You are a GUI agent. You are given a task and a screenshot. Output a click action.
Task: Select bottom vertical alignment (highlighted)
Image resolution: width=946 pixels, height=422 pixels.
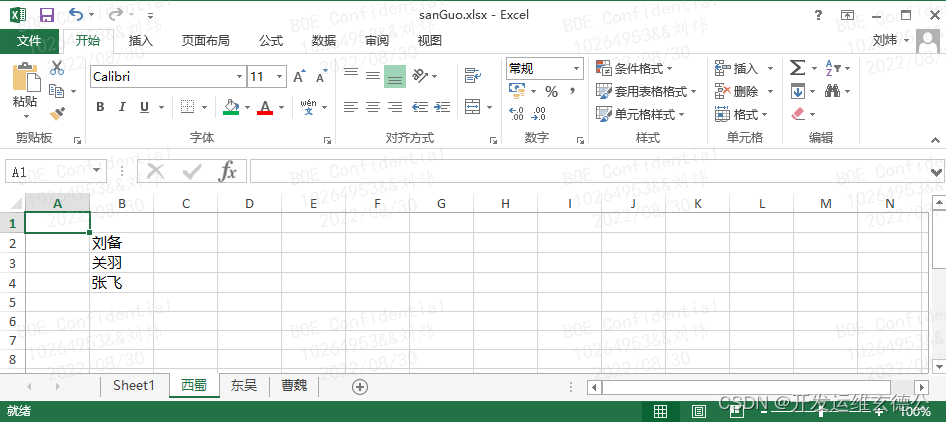coord(395,77)
